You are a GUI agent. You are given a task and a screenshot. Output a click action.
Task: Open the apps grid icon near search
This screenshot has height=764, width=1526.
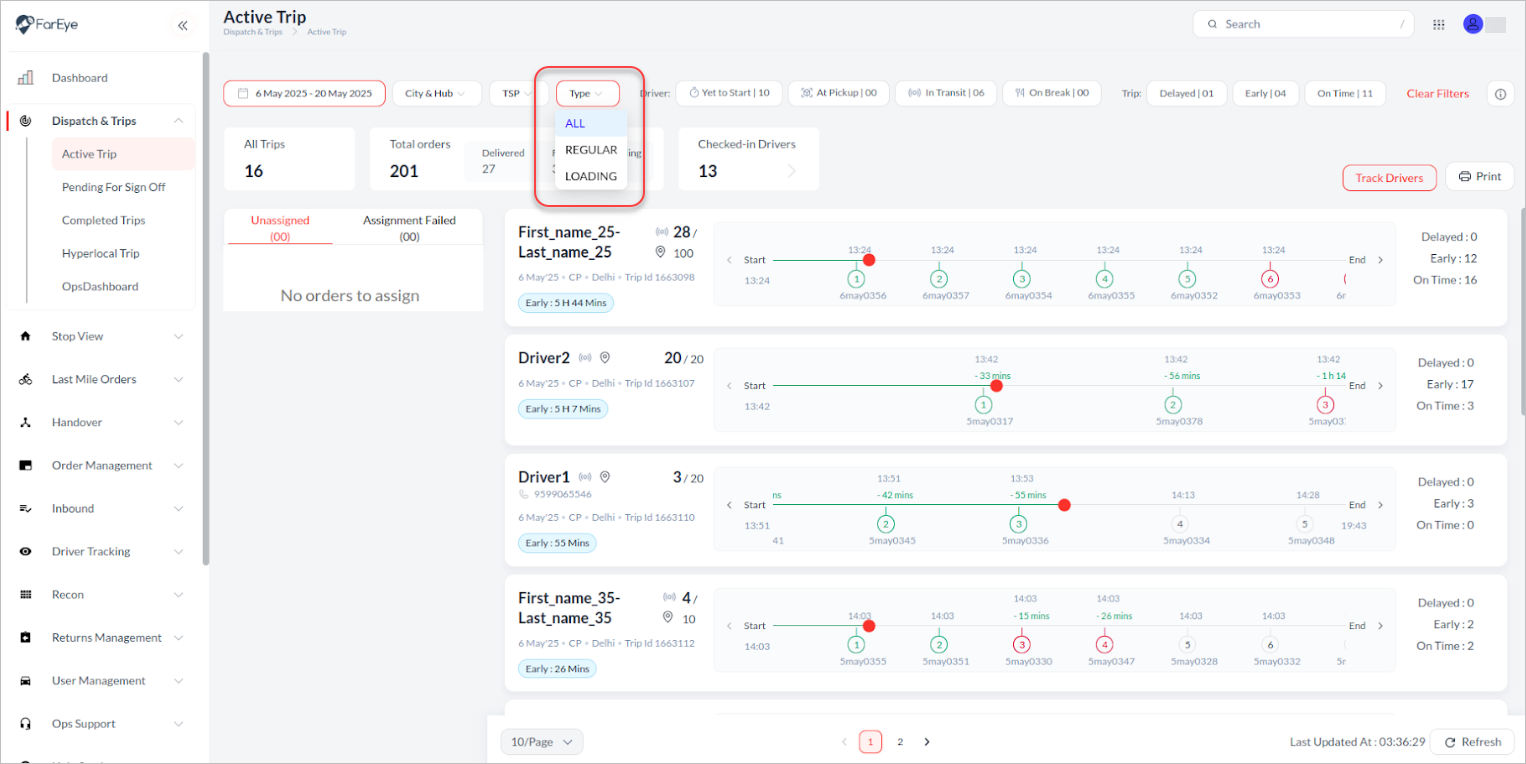pos(1439,25)
